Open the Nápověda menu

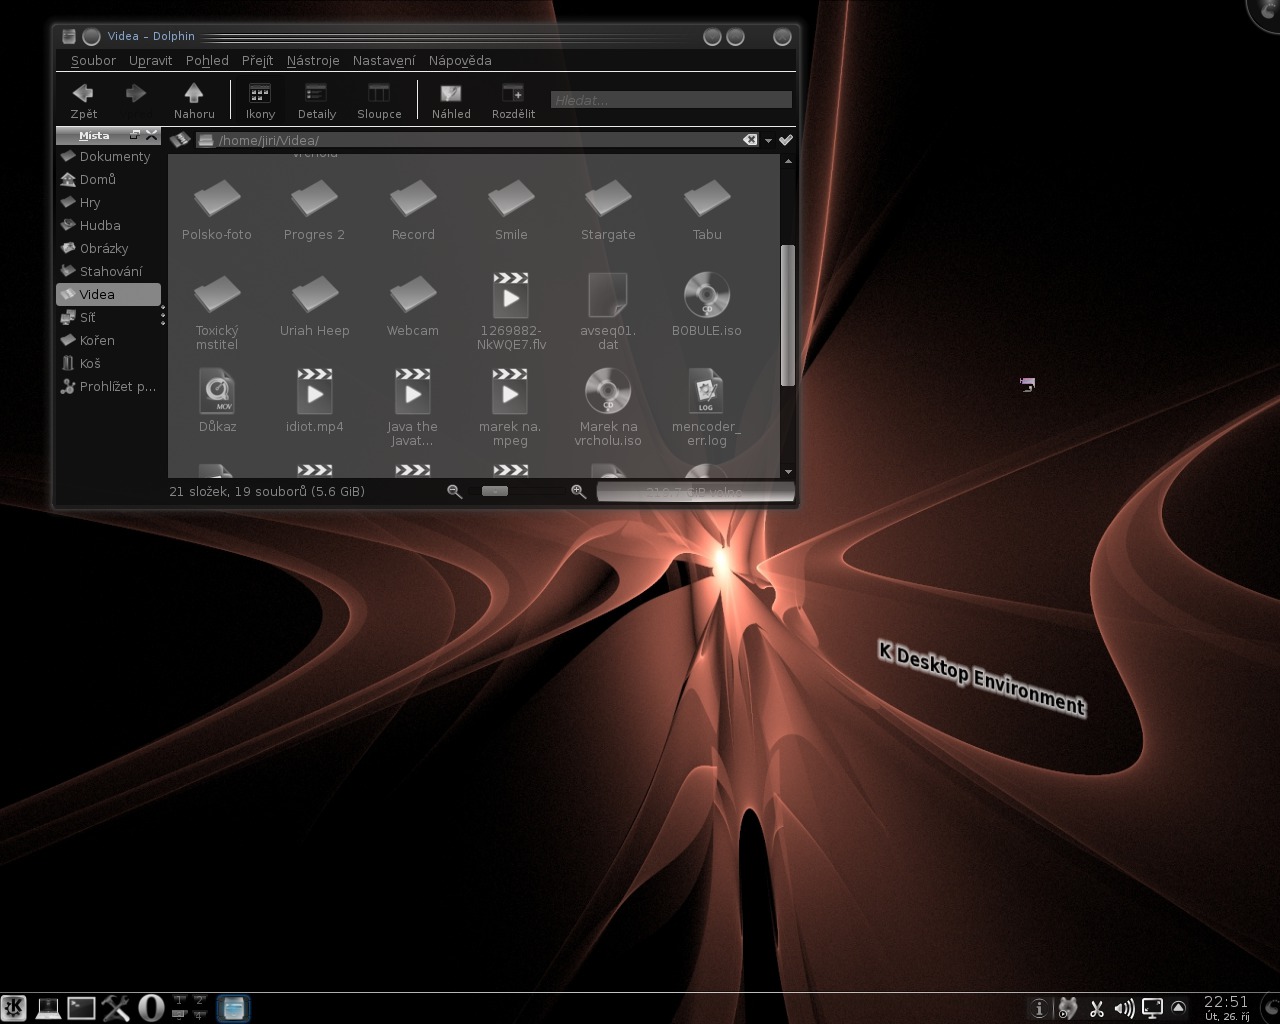tap(460, 60)
